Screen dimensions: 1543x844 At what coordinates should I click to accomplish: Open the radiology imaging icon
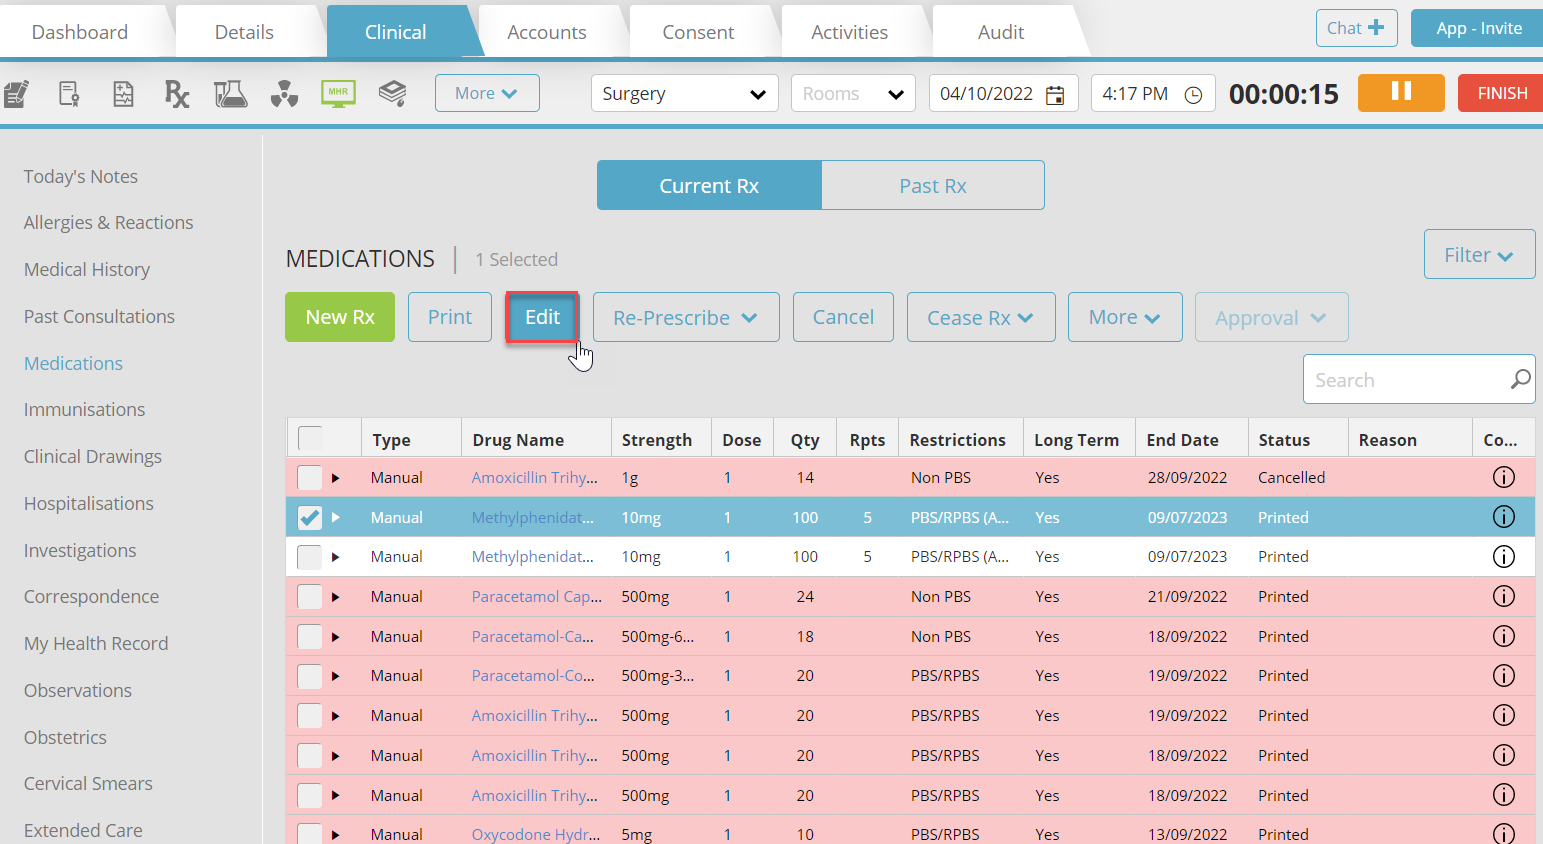285,95
